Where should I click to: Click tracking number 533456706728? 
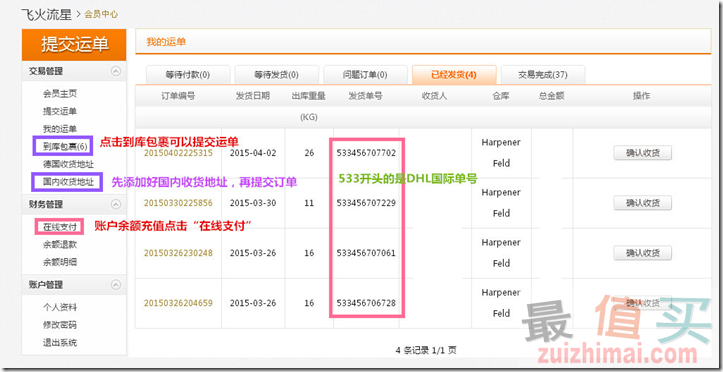[x=366, y=303]
